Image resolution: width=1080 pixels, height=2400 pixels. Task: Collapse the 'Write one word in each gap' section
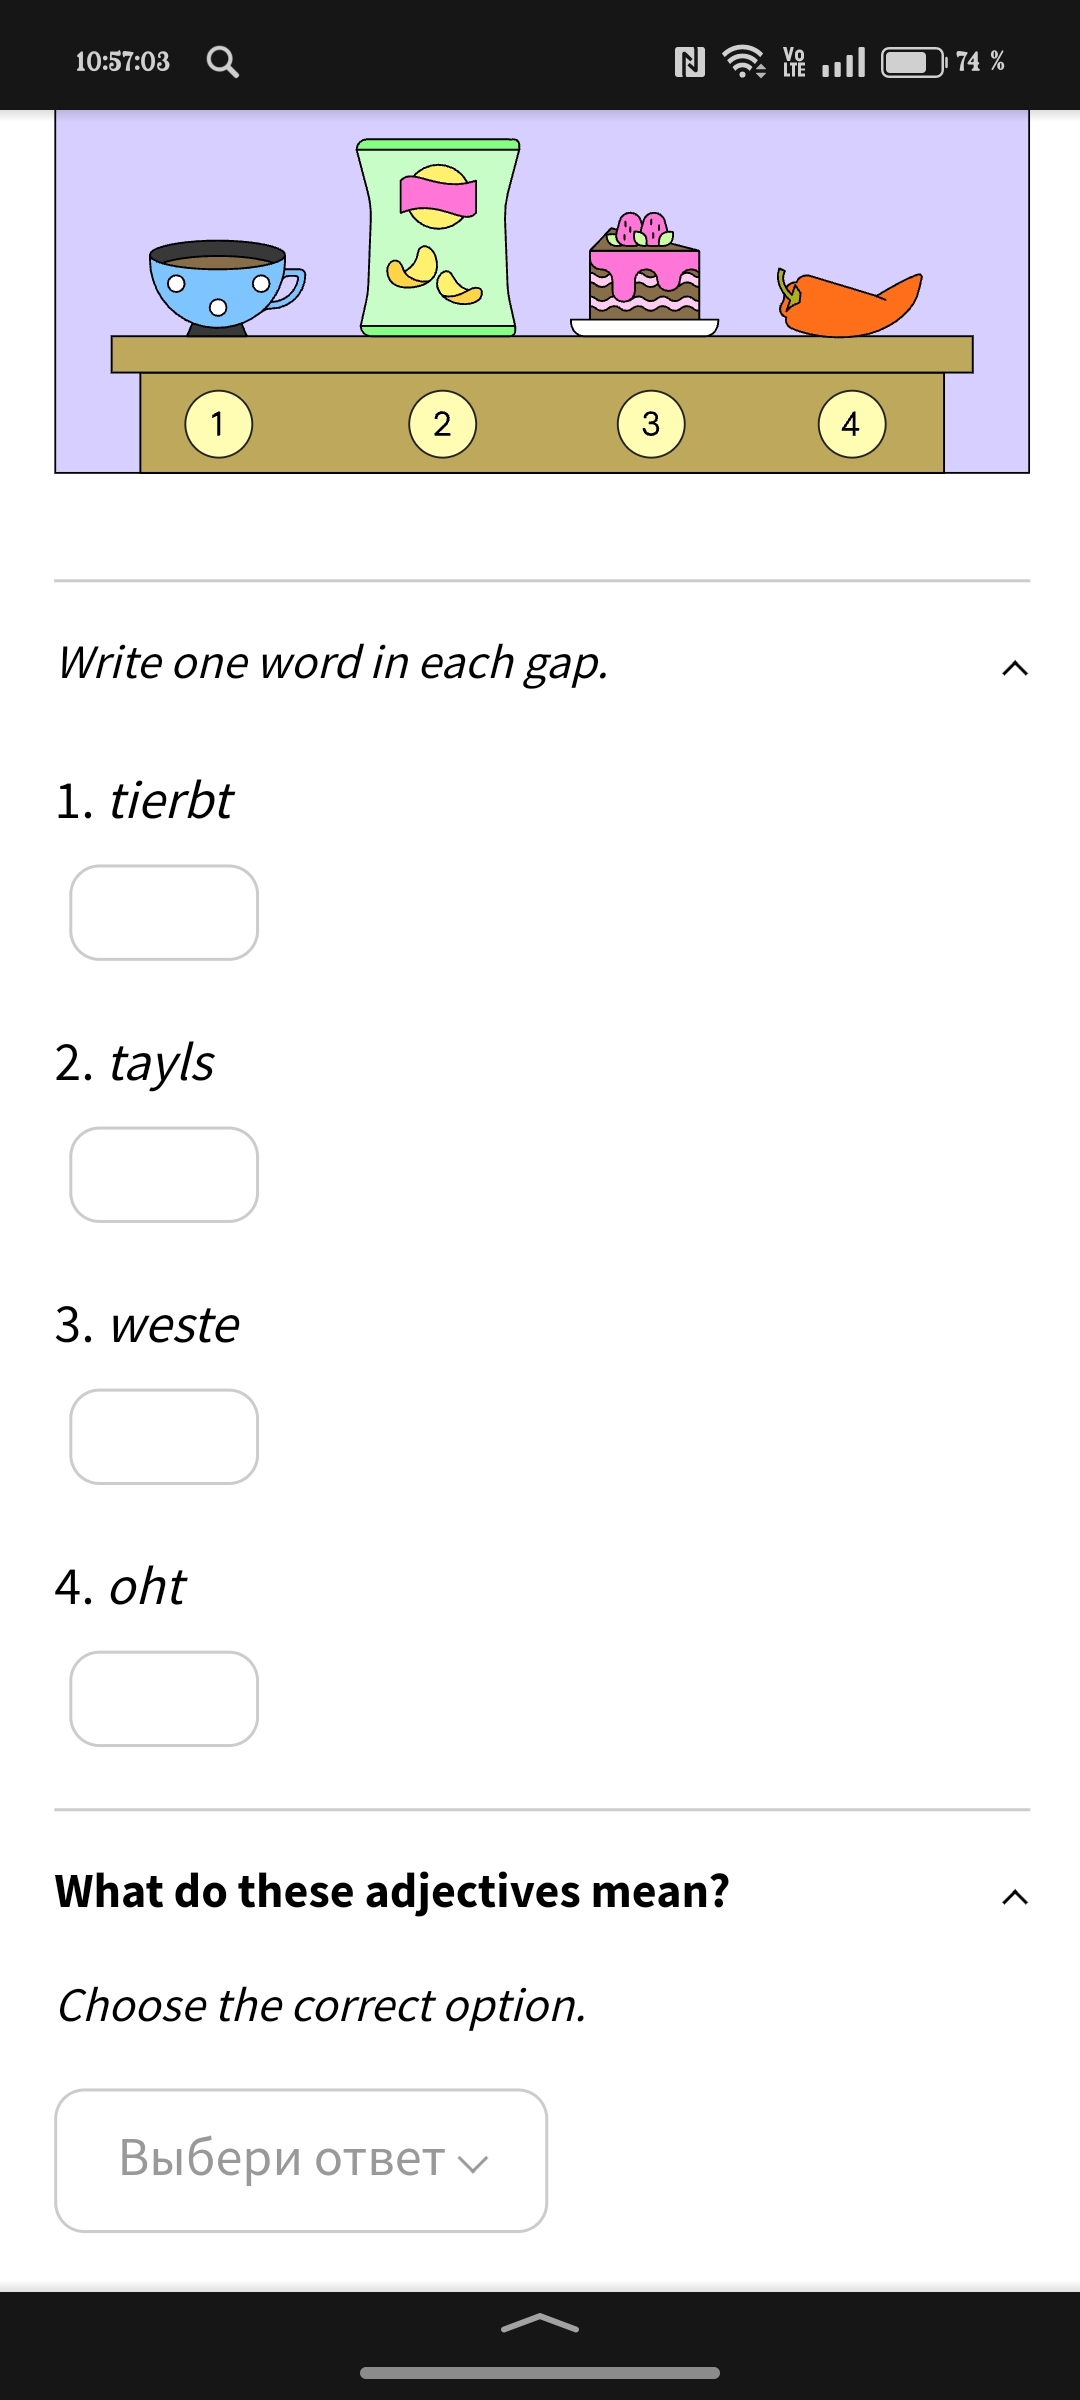(1014, 667)
